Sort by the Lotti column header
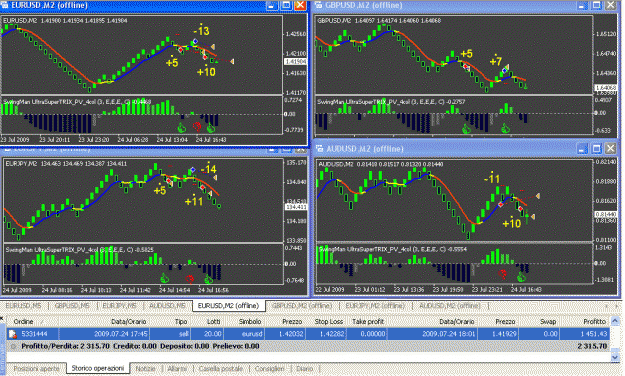The height and width of the screenshot is (376, 625). (x=214, y=322)
